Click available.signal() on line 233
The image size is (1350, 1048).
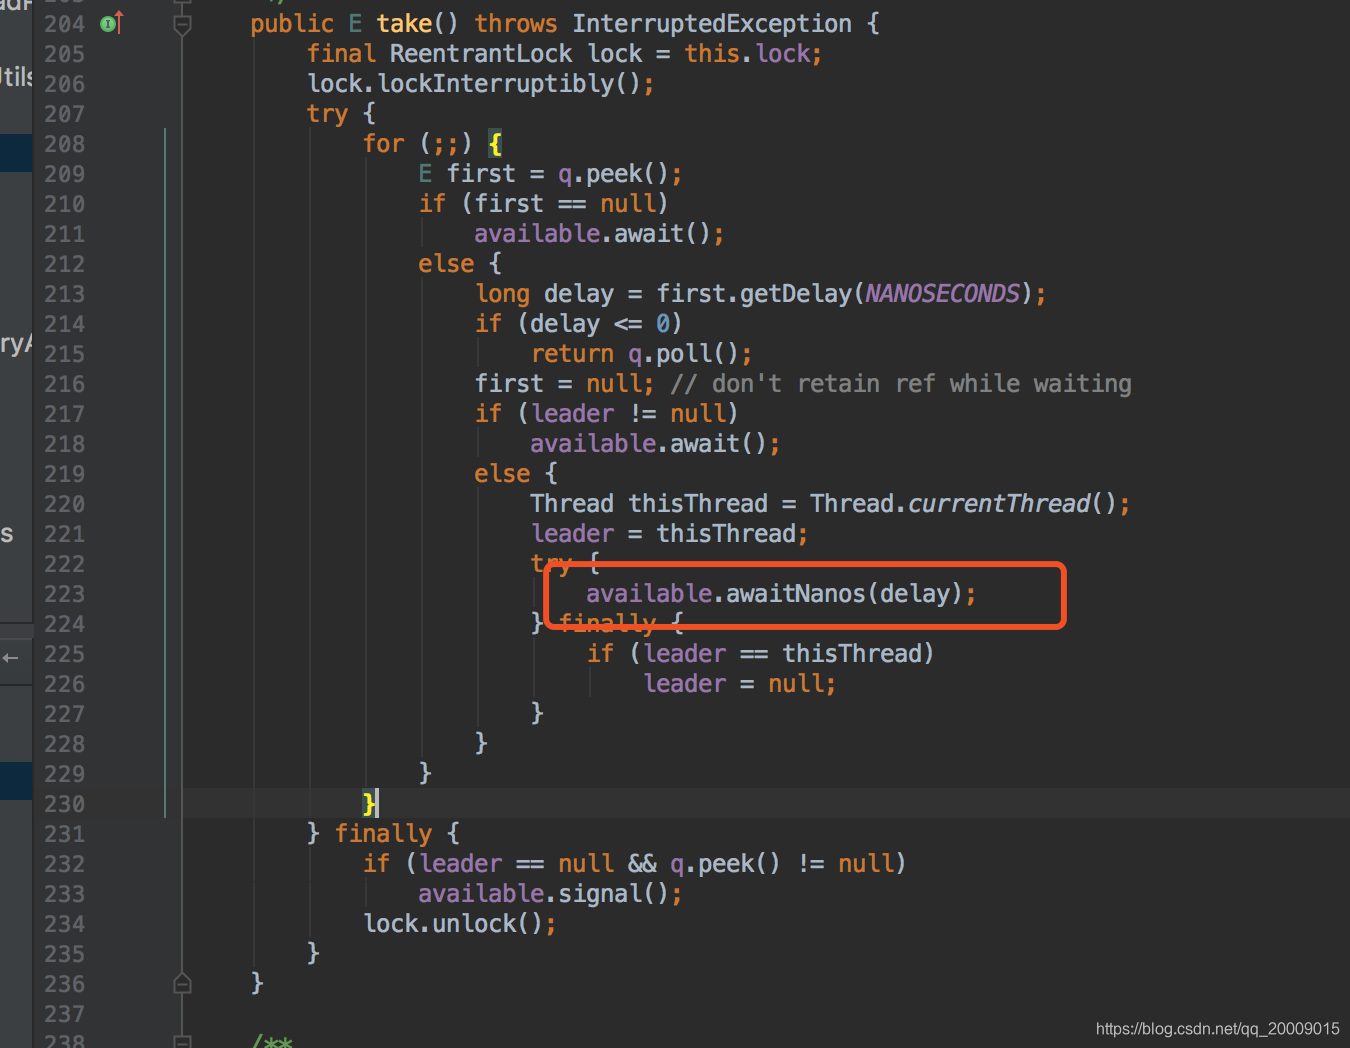tap(543, 893)
